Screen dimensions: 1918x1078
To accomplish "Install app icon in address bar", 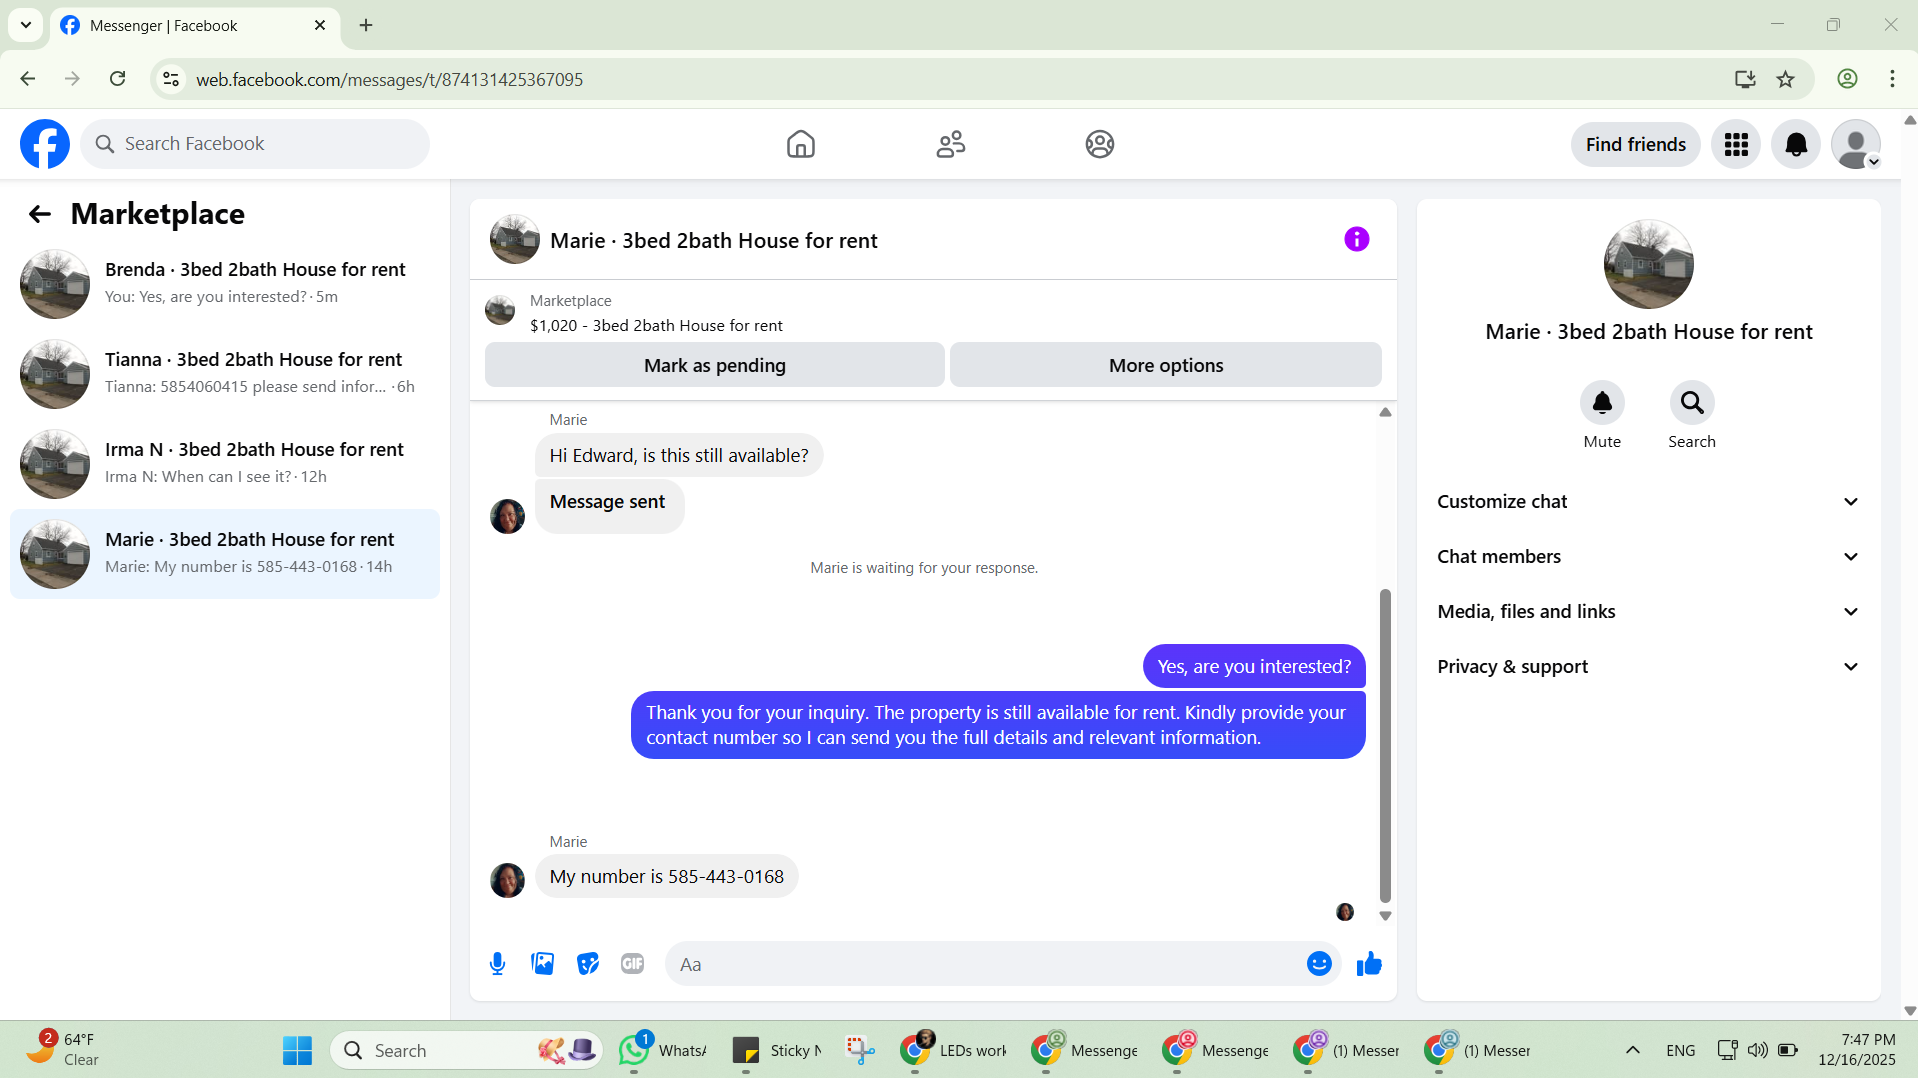I will 1745,79.
